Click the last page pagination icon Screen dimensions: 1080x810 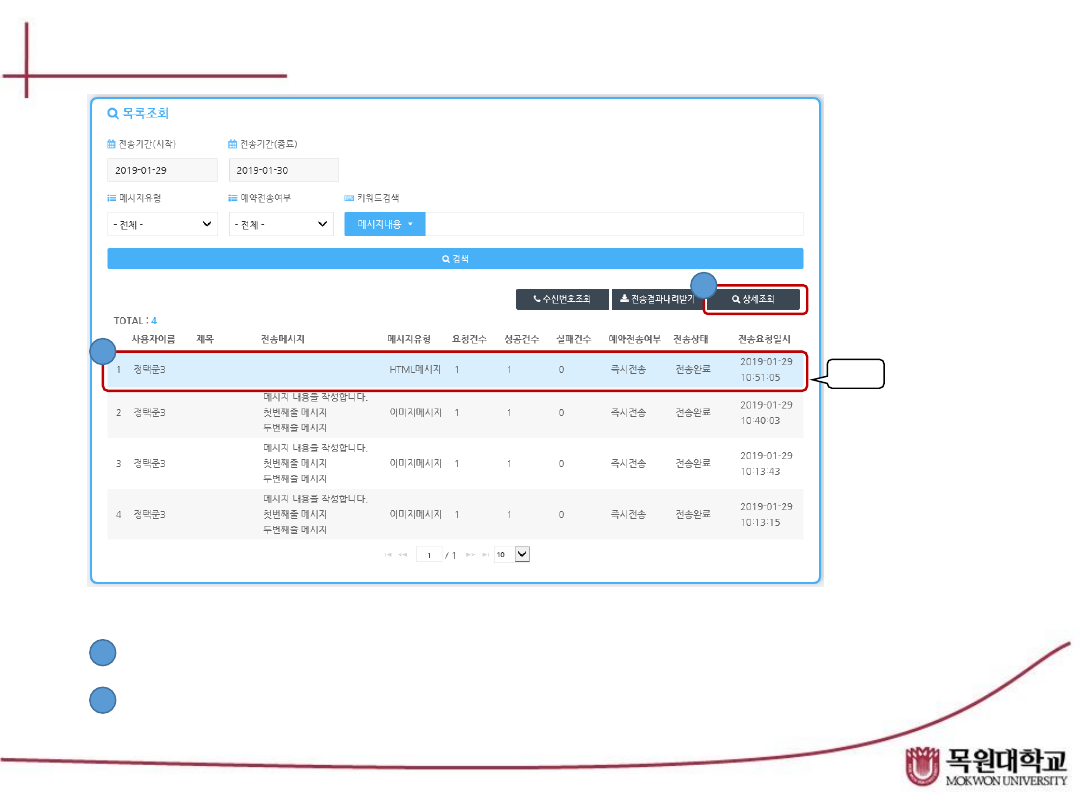pos(485,554)
